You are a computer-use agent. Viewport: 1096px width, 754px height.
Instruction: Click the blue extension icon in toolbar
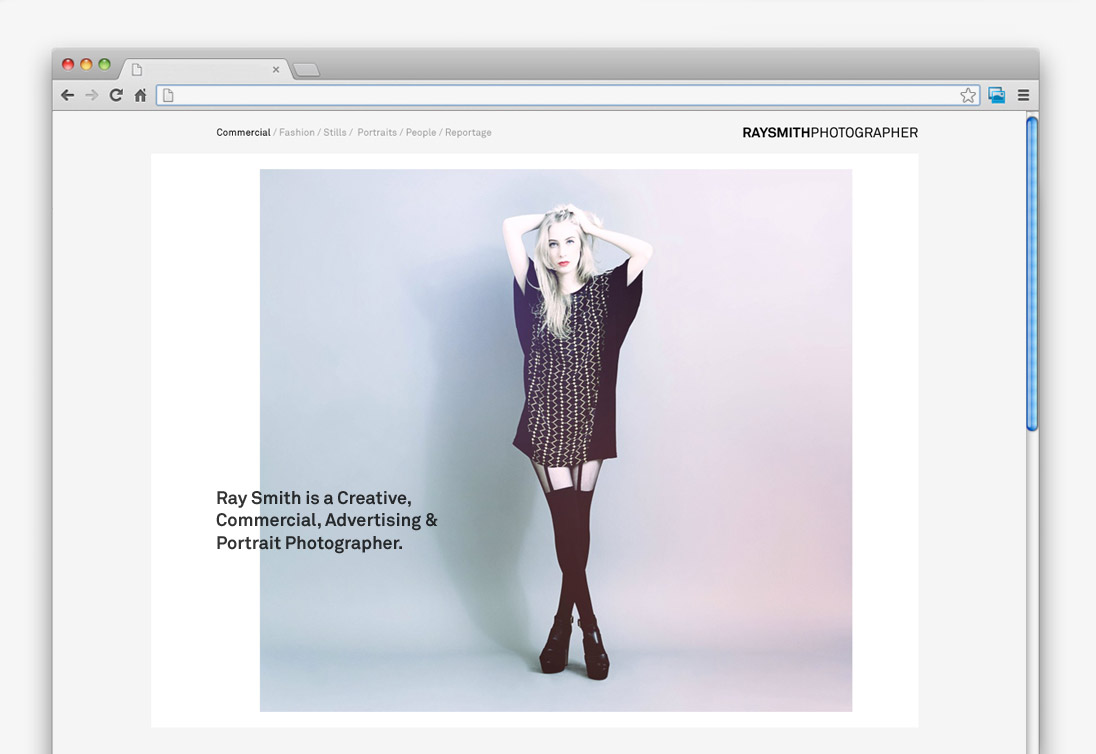(x=996, y=95)
